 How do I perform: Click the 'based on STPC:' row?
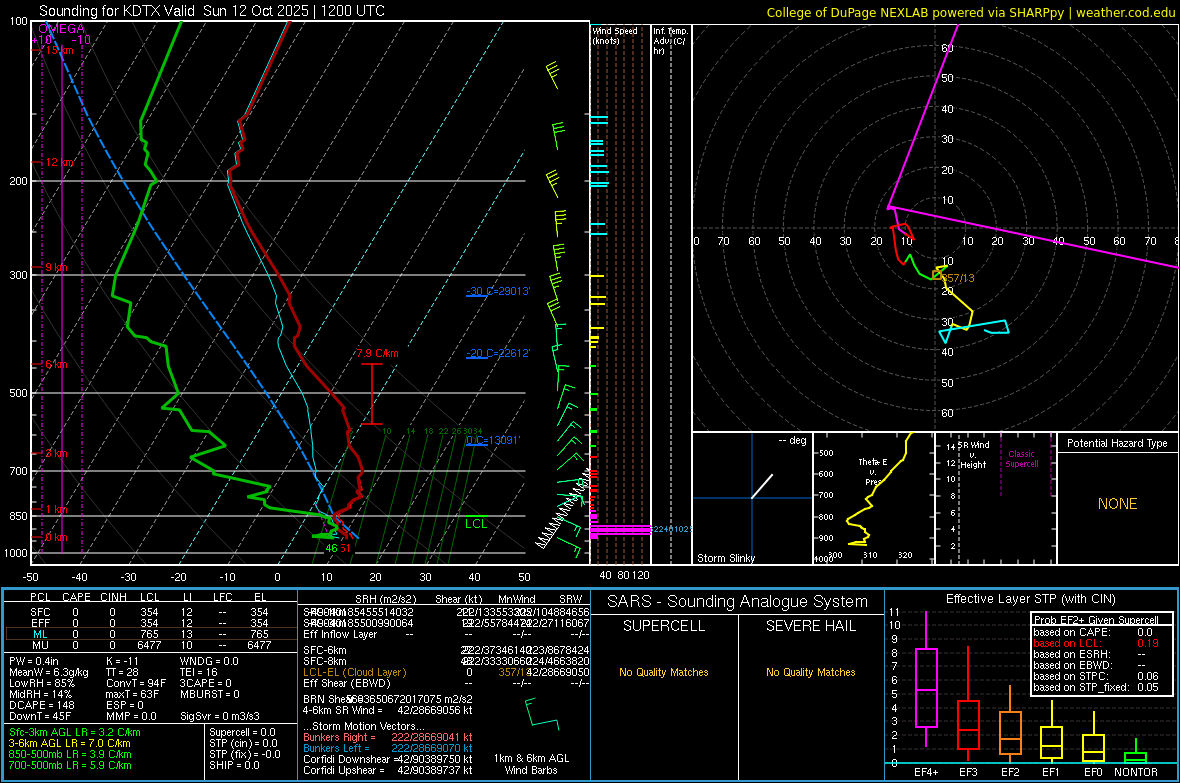coord(1096,676)
